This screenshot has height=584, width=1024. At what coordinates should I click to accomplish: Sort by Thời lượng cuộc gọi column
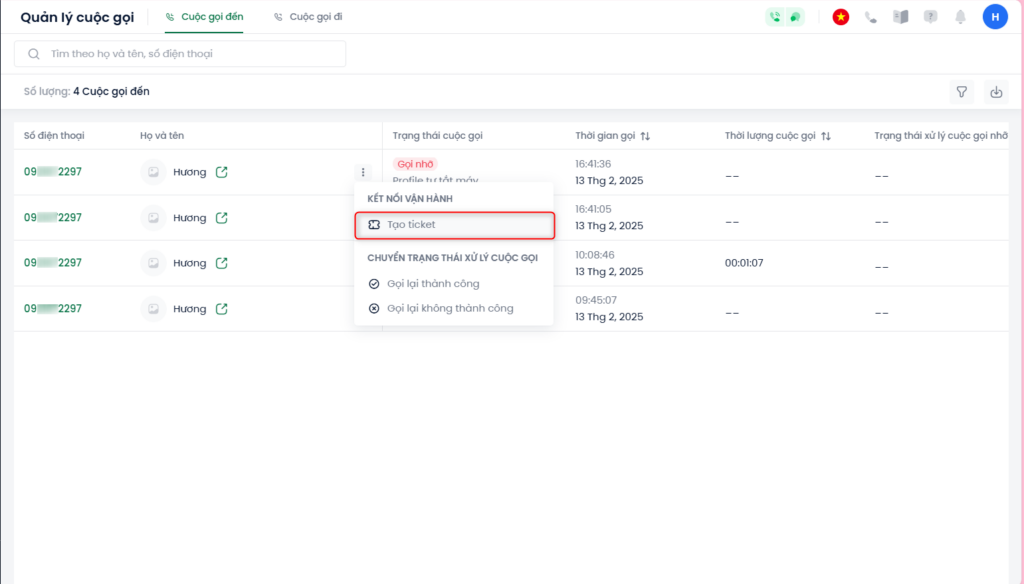pos(826,136)
